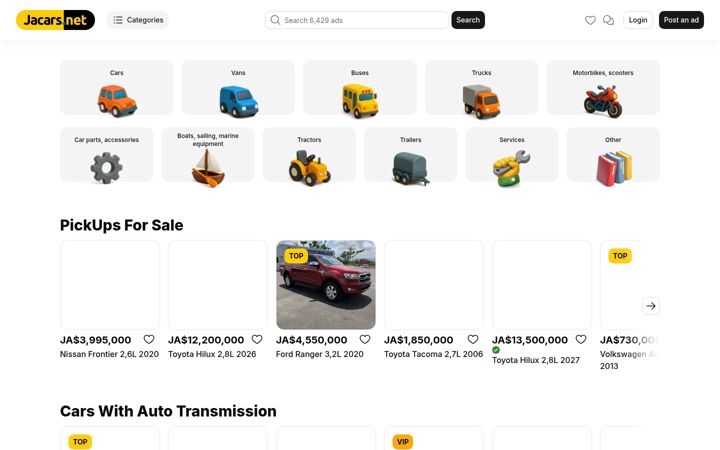This screenshot has width=720, height=450.
Task: Open the red Ford Ranger photo
Action: click(x=326, y=285)
